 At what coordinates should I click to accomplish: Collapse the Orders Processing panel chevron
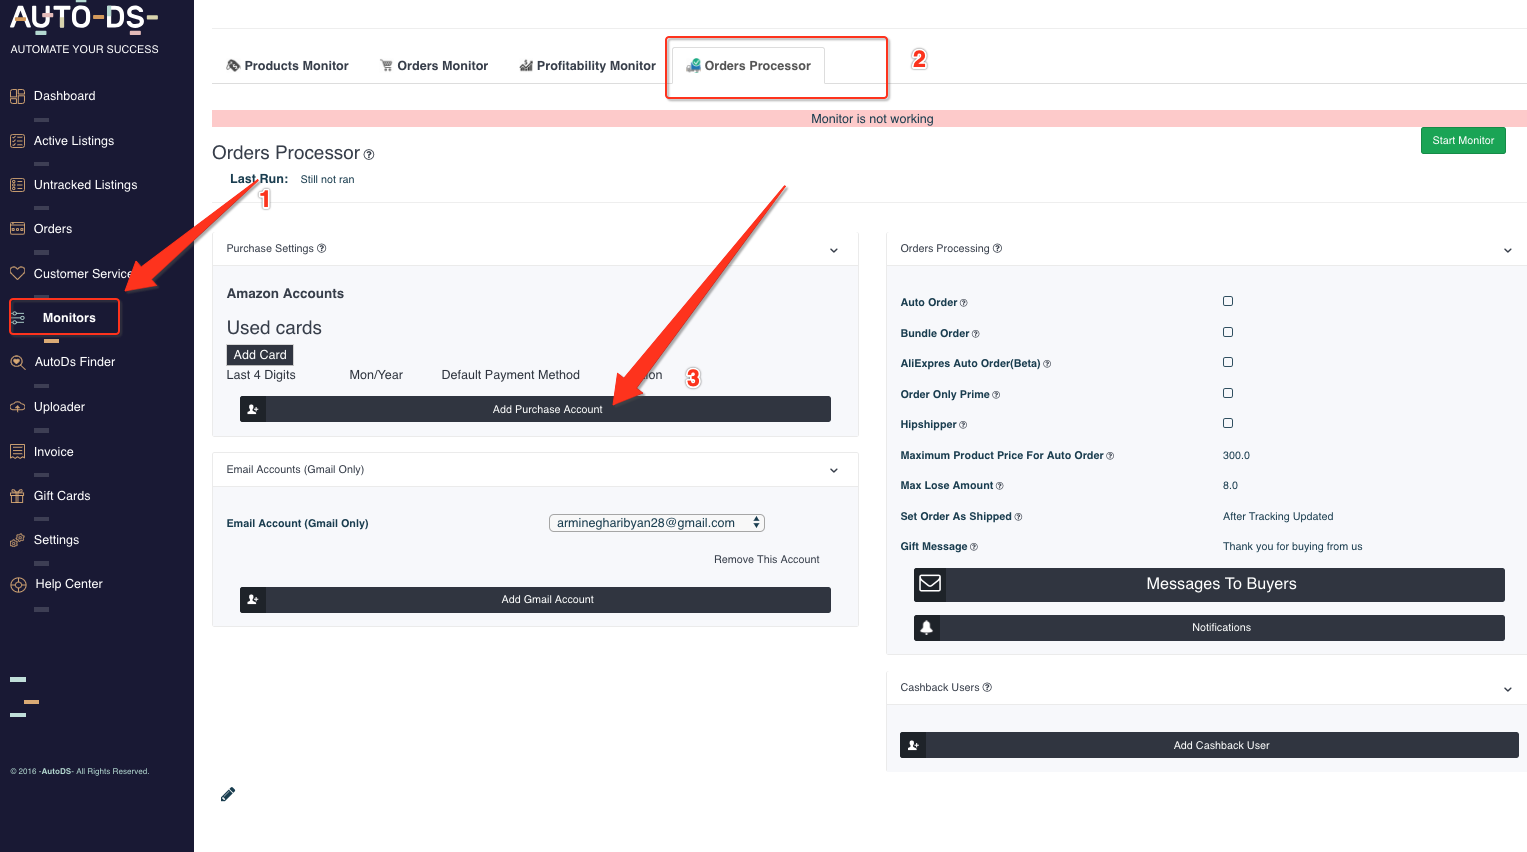click(1508, 250)
